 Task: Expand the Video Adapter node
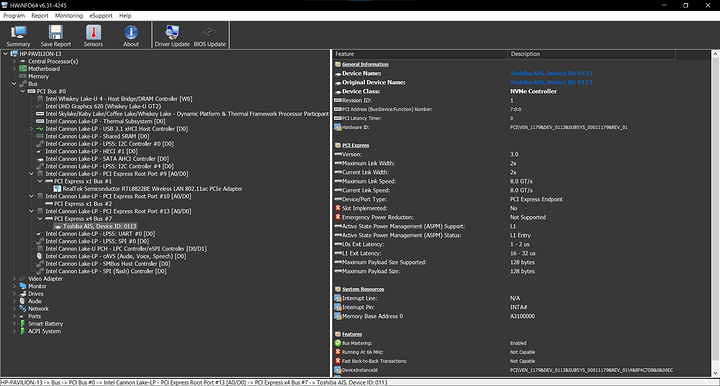[14, 279]
